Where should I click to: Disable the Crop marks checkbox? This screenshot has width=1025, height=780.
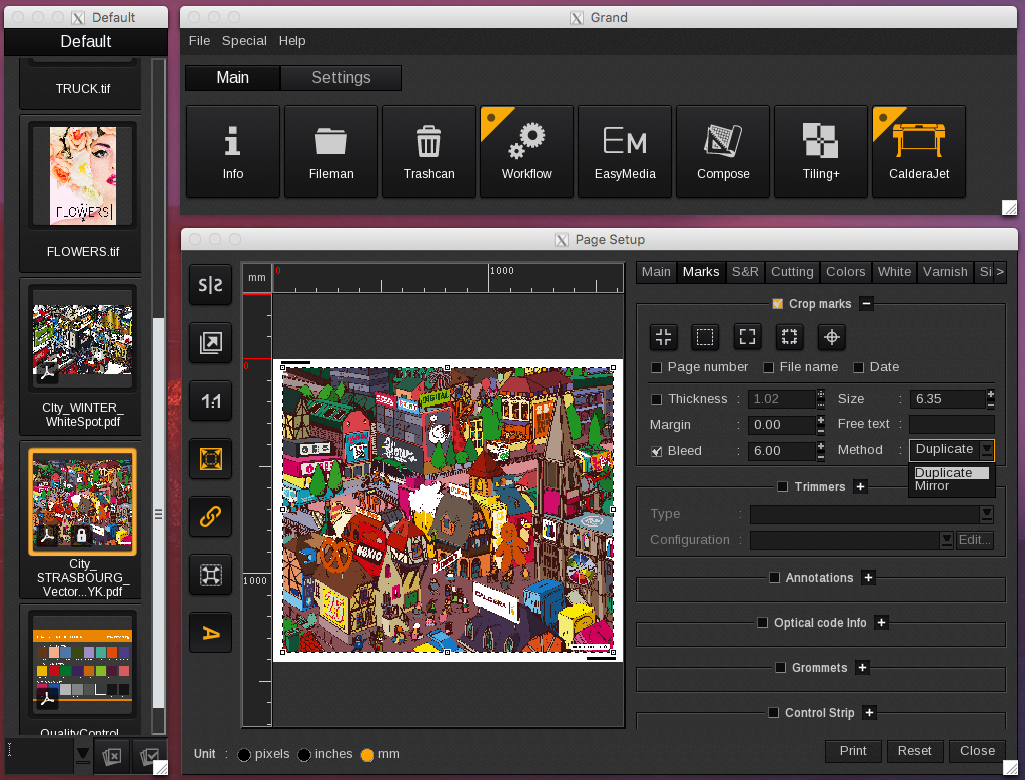click(x=777, y=303)
